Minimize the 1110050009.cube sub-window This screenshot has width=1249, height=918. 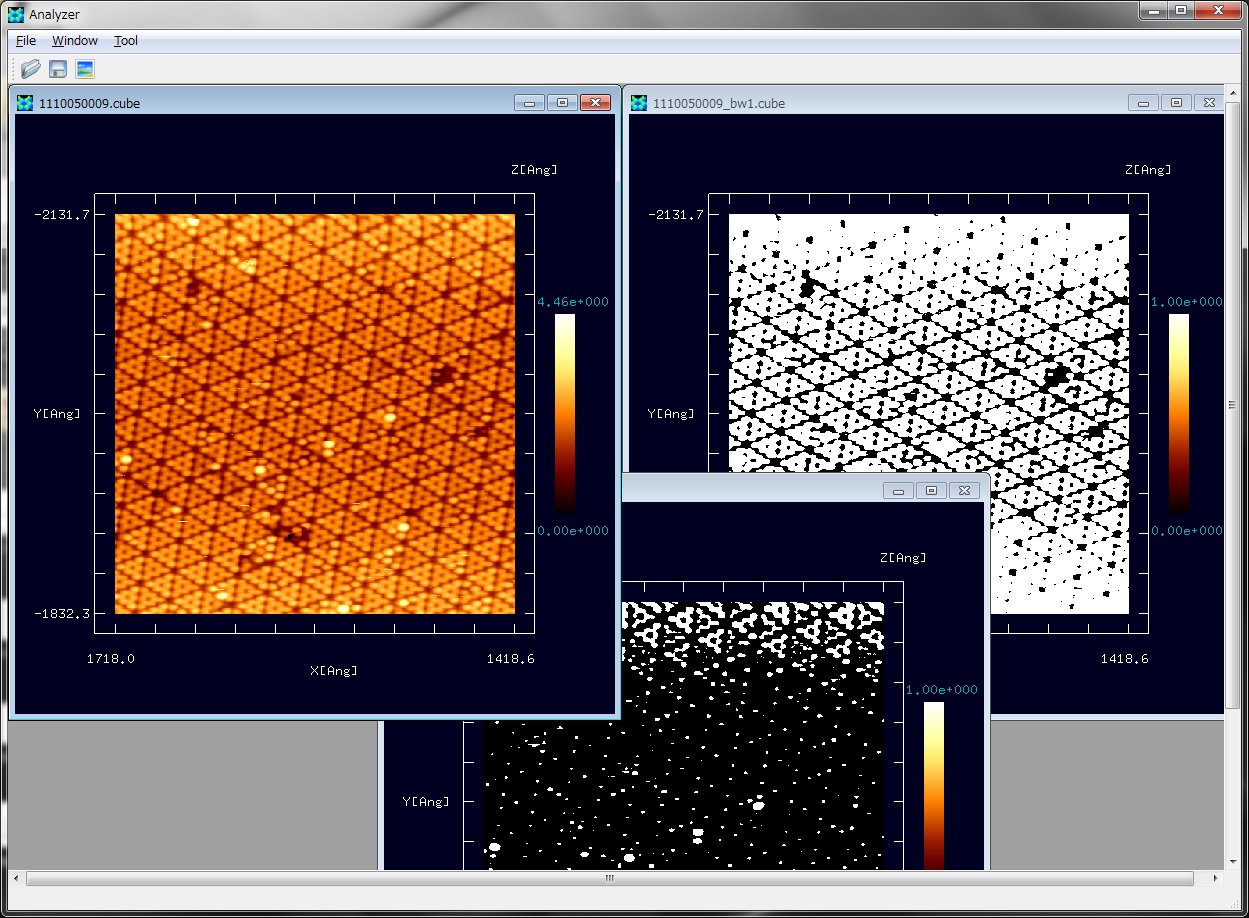pyautogui.click(x=530, y=102)
